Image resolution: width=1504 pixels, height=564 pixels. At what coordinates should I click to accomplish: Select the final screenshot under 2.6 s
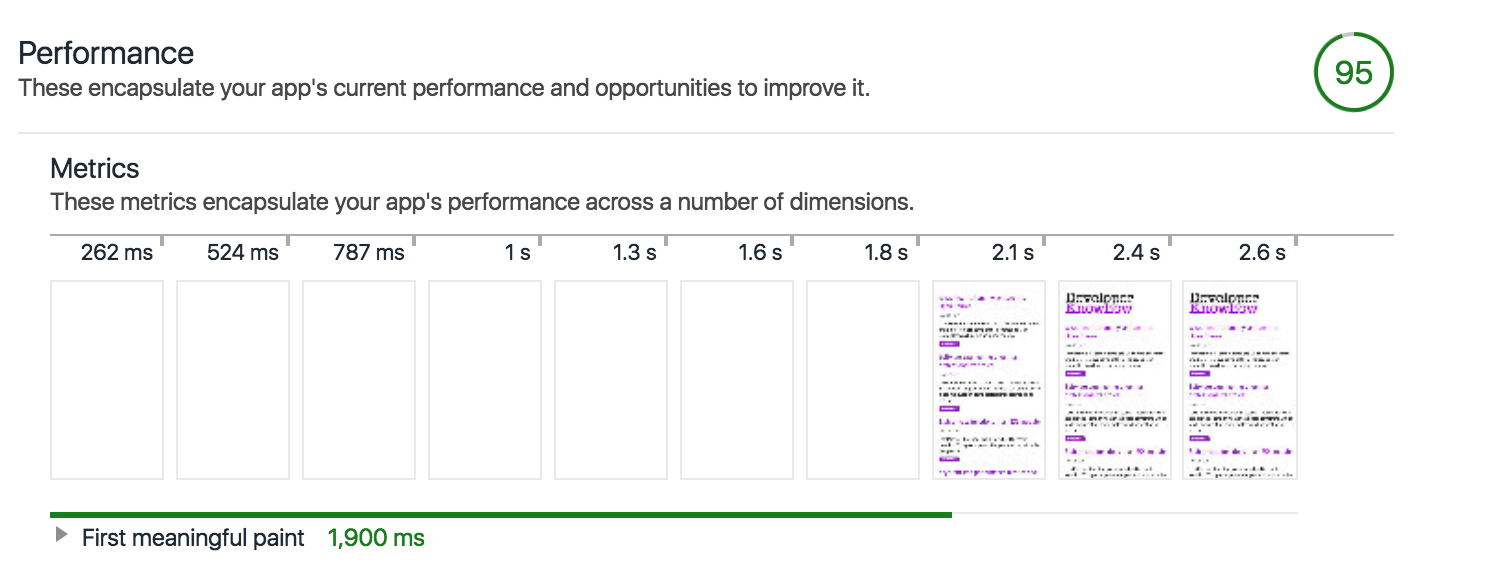pos(1241,380)
